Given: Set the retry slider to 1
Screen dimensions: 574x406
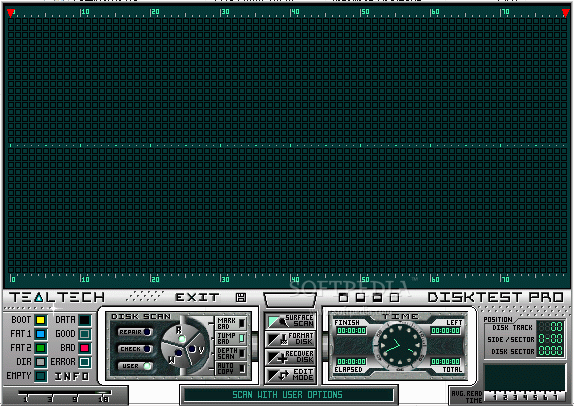Looking at the screenshot, I should (25, 399).
